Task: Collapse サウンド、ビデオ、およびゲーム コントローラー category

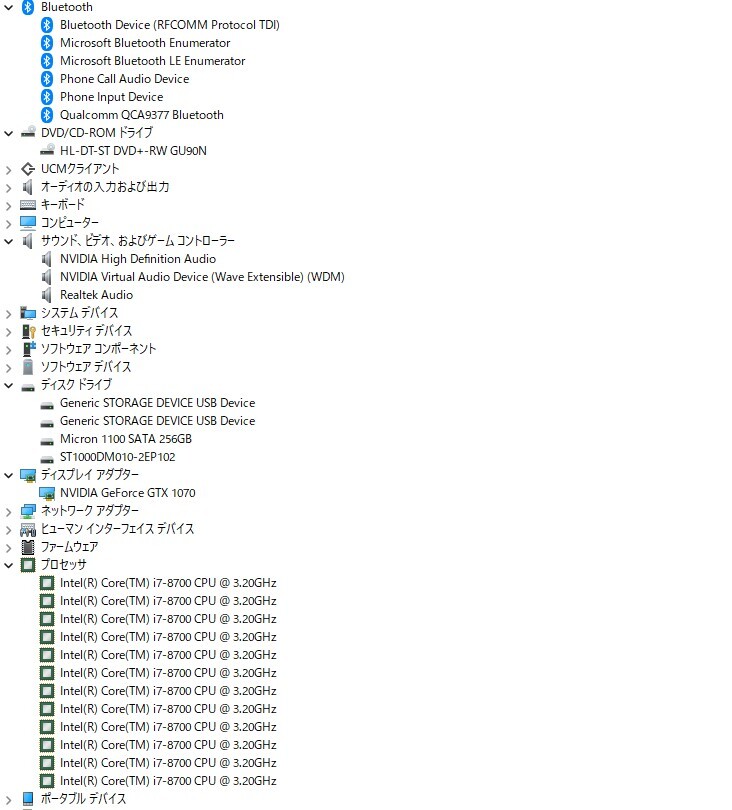Action: 8,241
